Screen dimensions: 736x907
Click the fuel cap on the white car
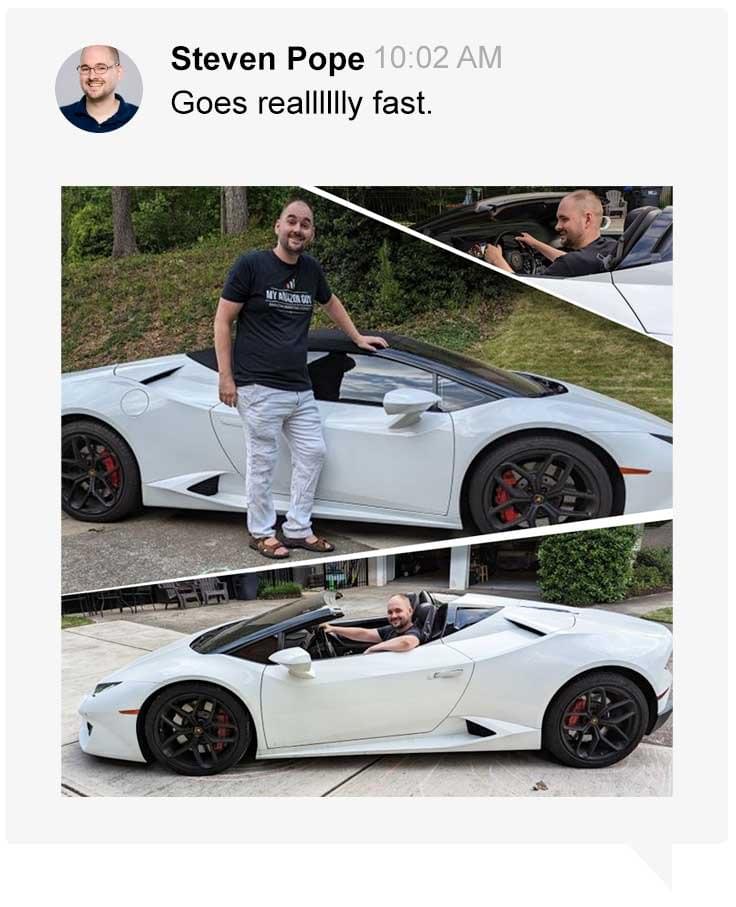pos(134,402)
